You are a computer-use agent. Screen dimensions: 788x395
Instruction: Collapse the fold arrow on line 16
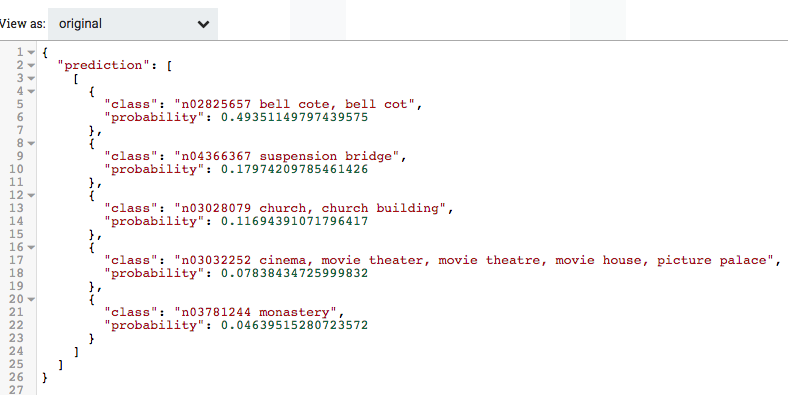[x=31, y=247]
